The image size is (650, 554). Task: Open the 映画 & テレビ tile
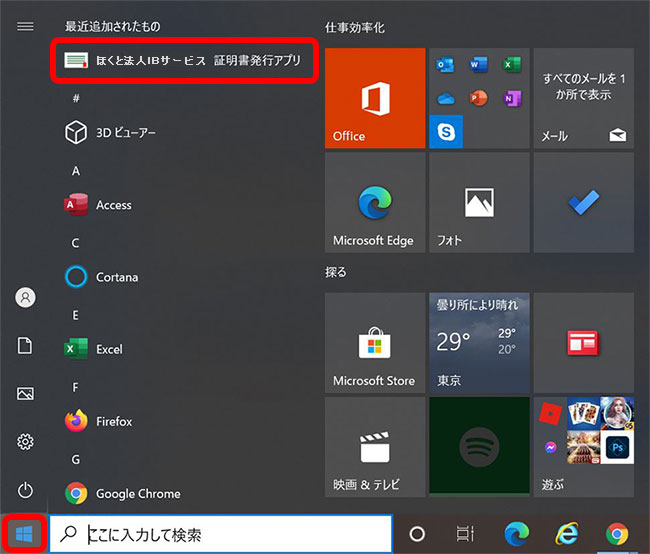click(x=374, y=447)
